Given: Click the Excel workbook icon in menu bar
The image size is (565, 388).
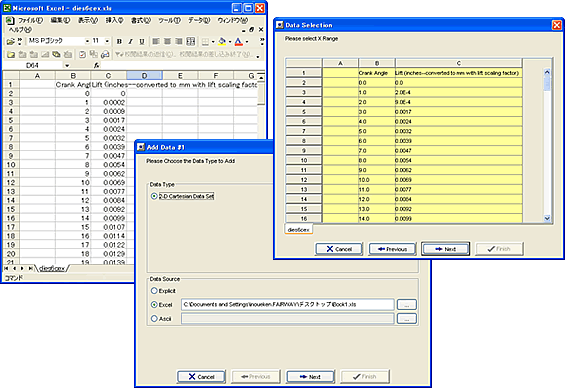Looking at the screenshot, I should click(x=9, y=20).
